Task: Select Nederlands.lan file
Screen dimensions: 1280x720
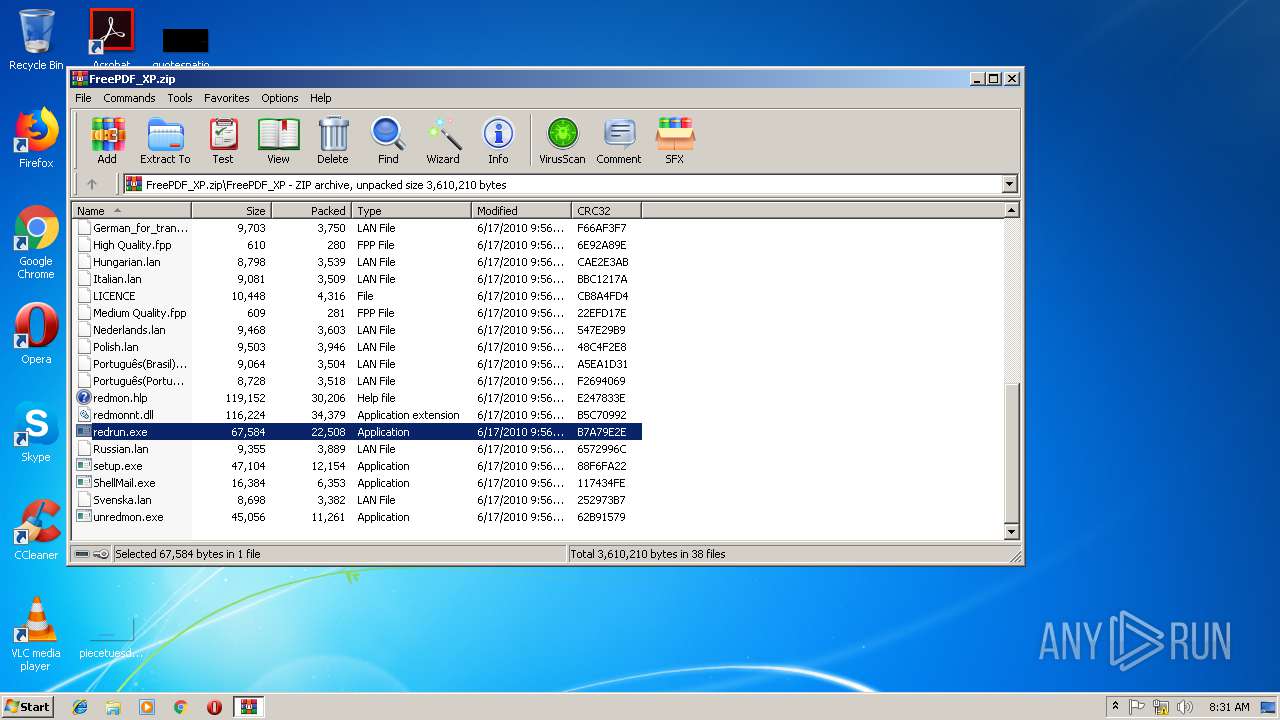Action: [x=357, y=330]
